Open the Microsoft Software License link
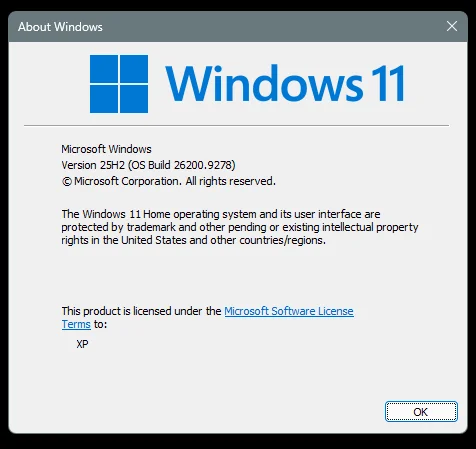Viewport: 476px width, 449px height. (289, 311)
